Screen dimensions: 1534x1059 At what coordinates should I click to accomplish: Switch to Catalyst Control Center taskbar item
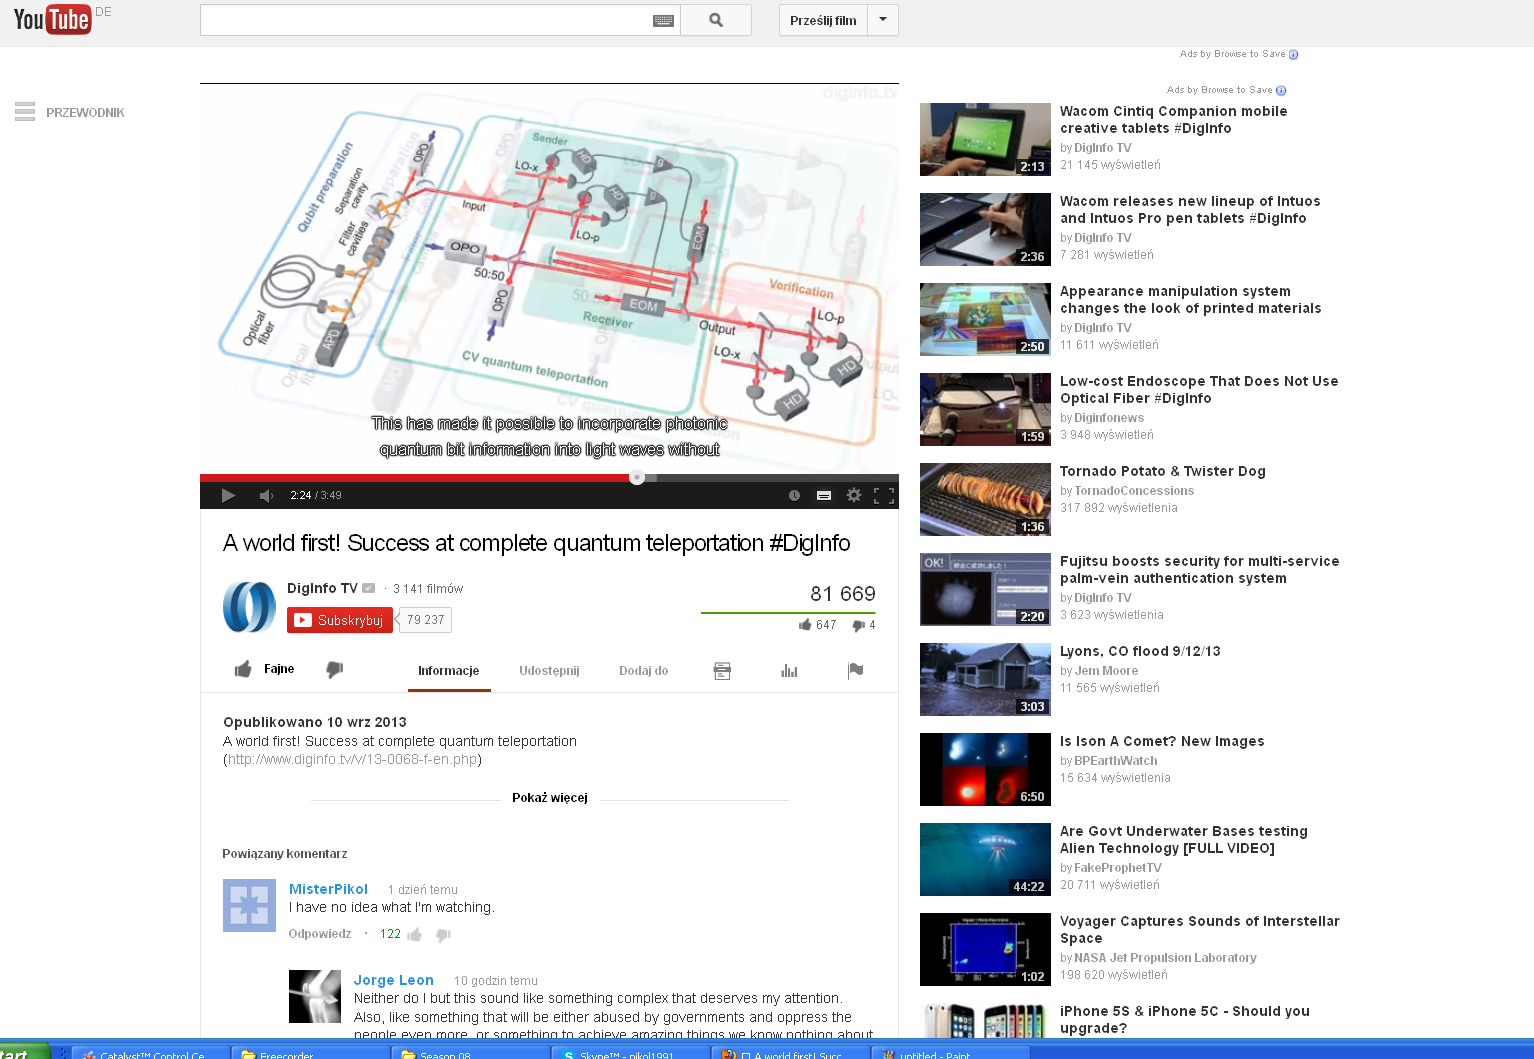[x=150, y=1053]
